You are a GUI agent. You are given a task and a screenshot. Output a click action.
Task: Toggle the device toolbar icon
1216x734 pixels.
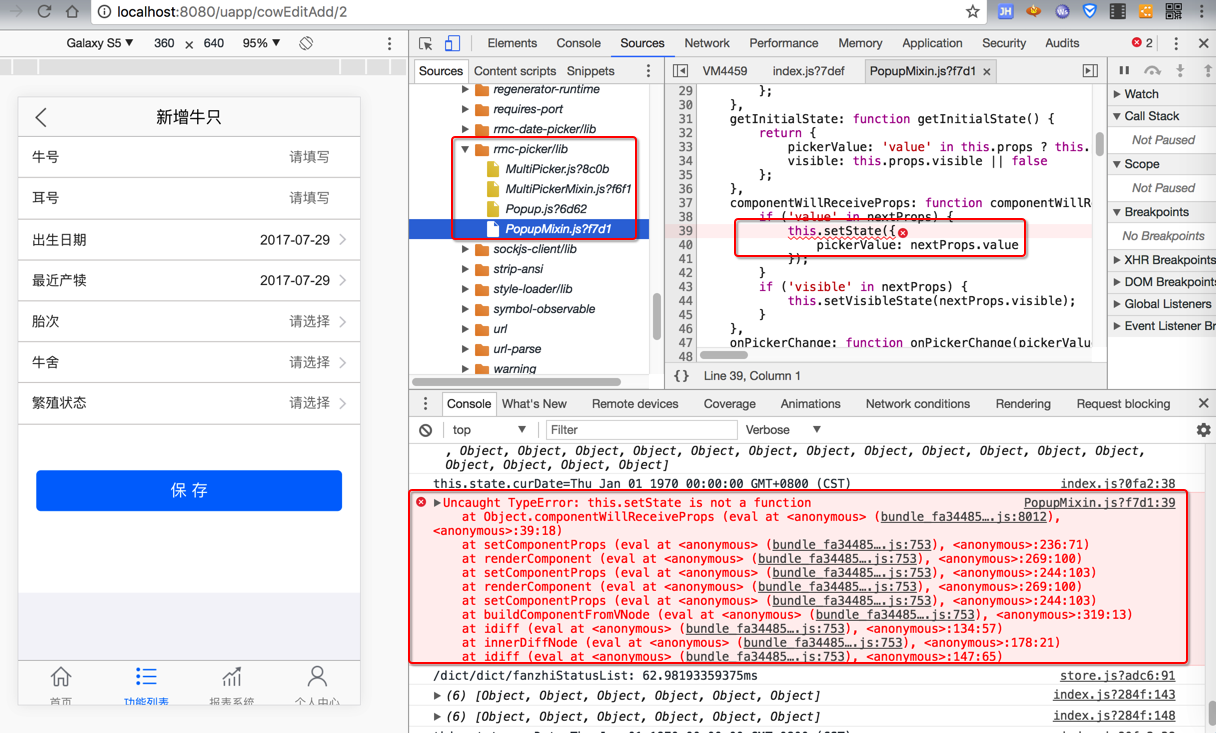452,44
